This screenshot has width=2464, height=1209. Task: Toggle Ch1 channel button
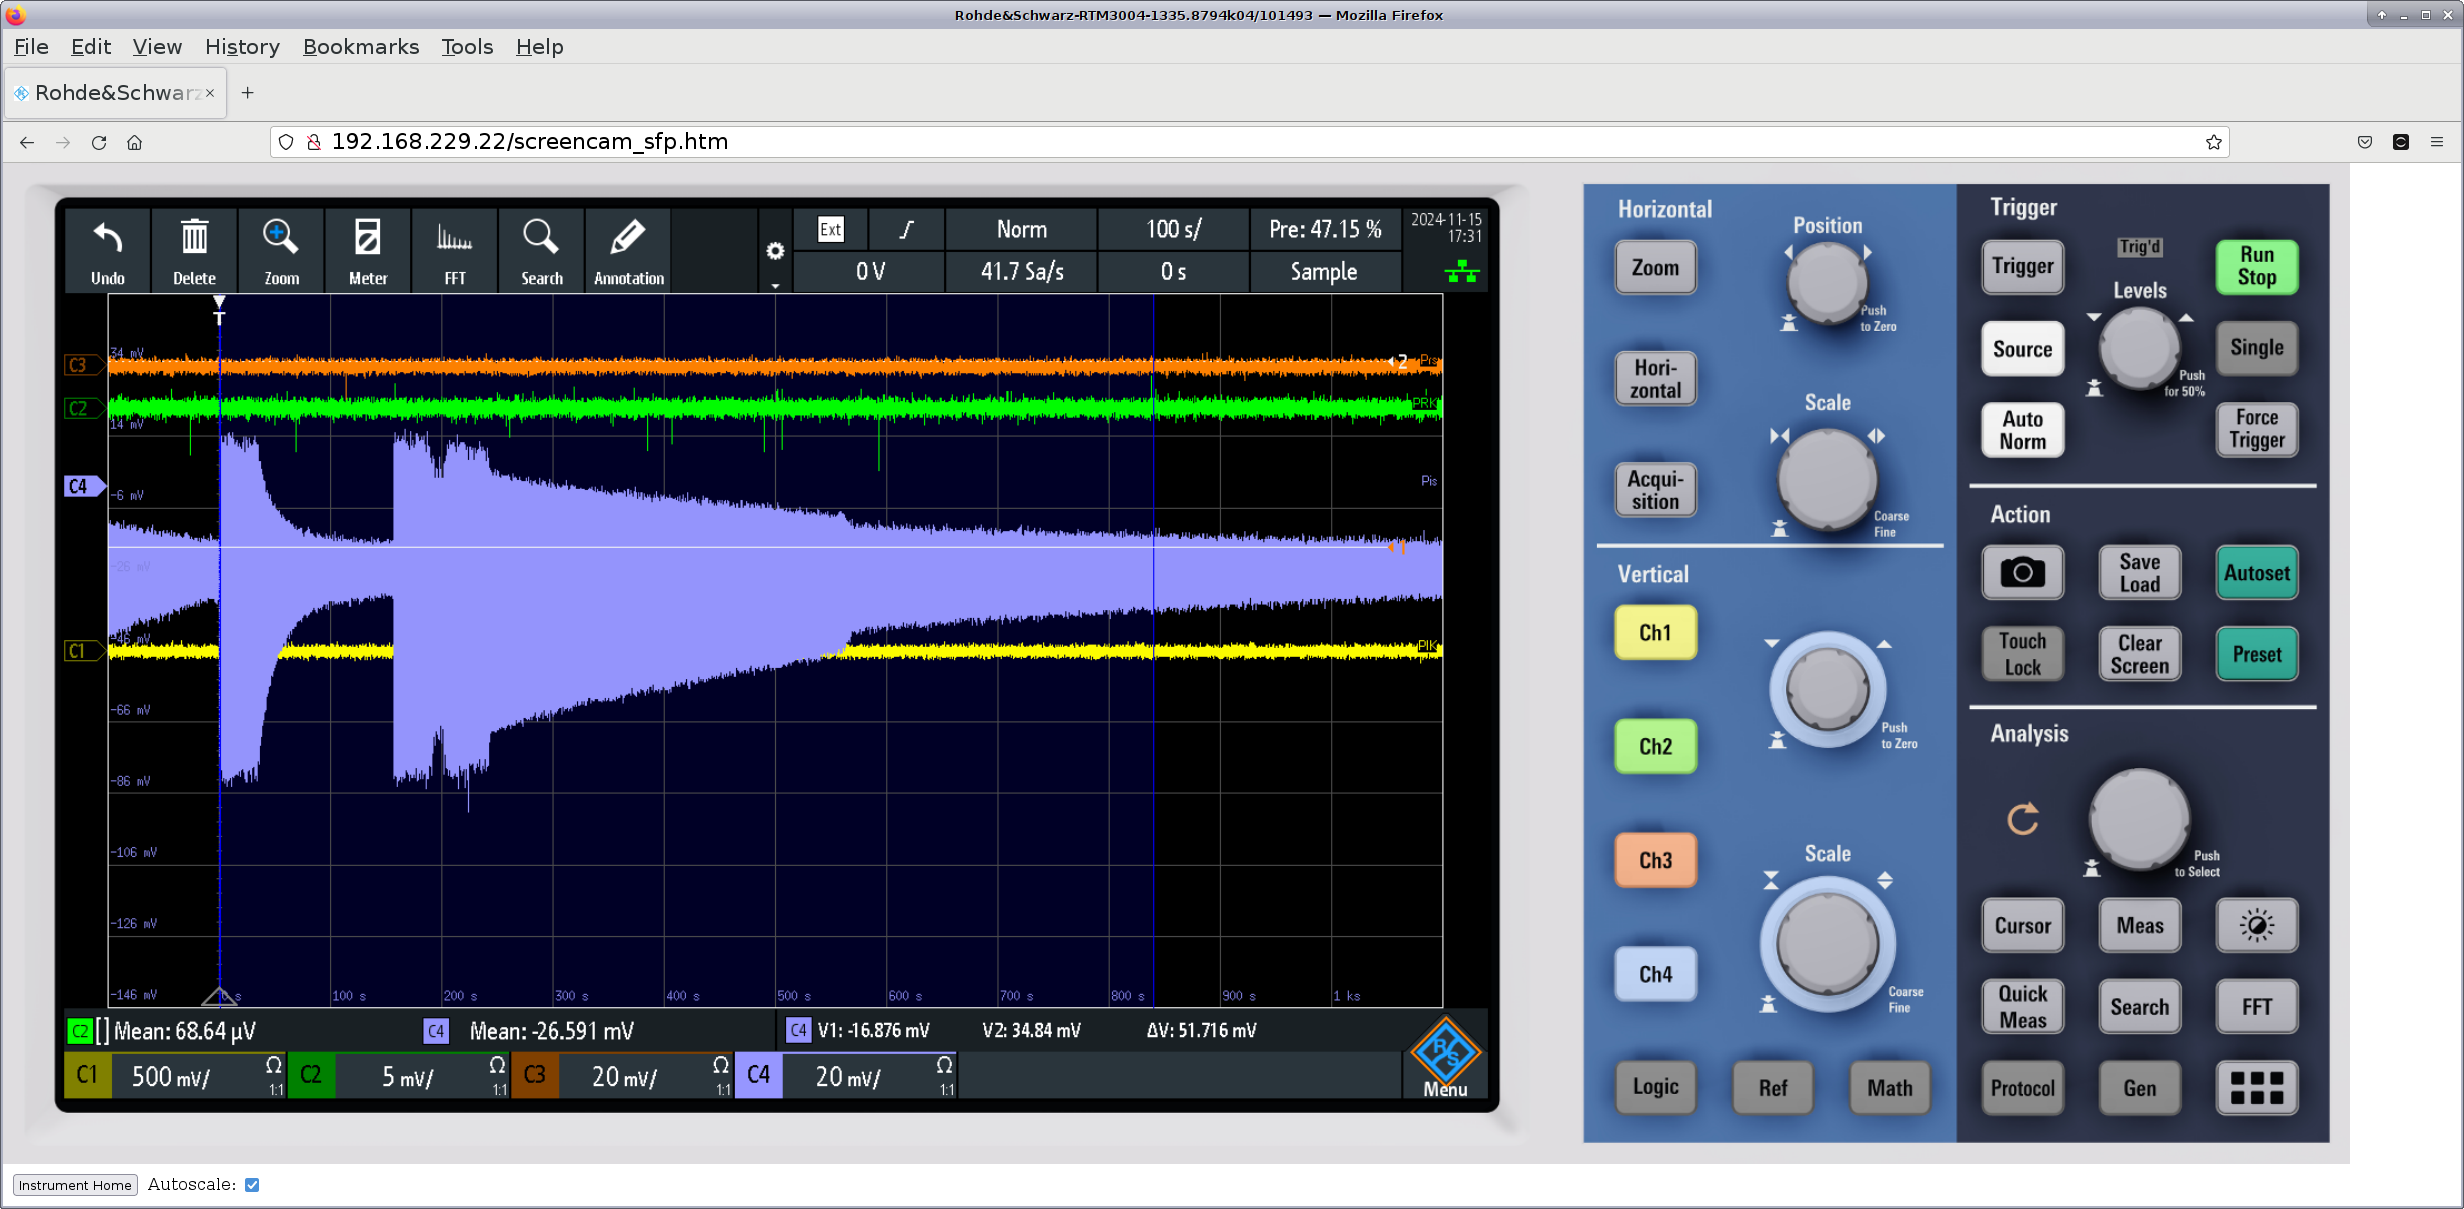[1655, 632]
